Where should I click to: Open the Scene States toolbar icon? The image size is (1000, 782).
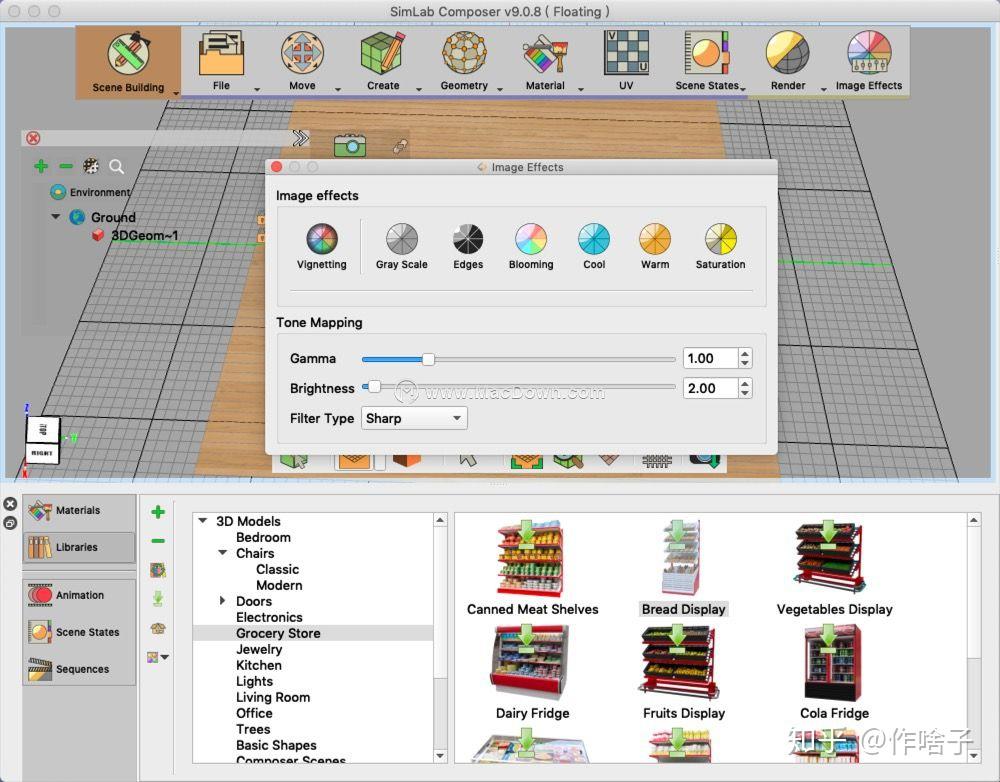(707, 53)
